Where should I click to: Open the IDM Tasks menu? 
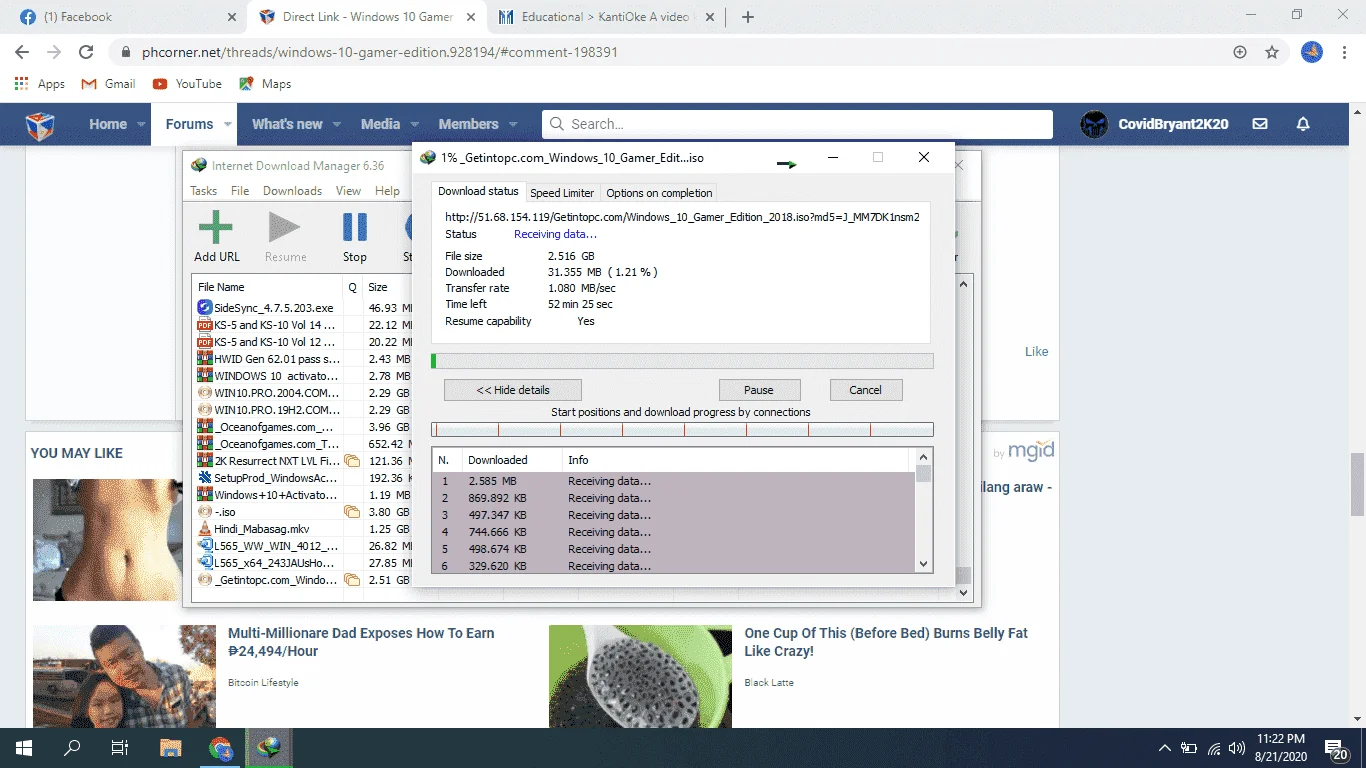[203, 191]
